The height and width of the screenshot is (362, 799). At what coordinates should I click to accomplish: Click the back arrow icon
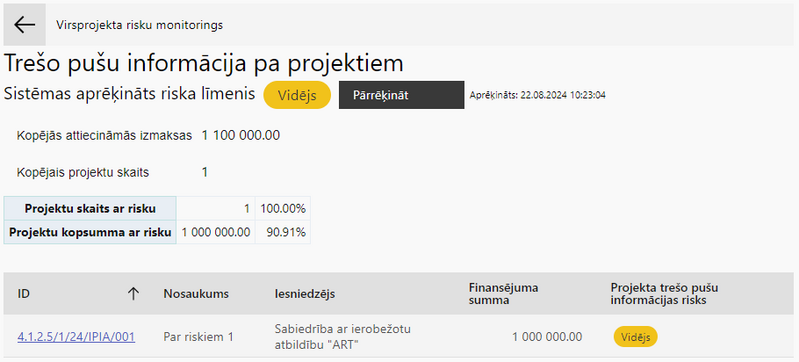[x=24, y=24]
